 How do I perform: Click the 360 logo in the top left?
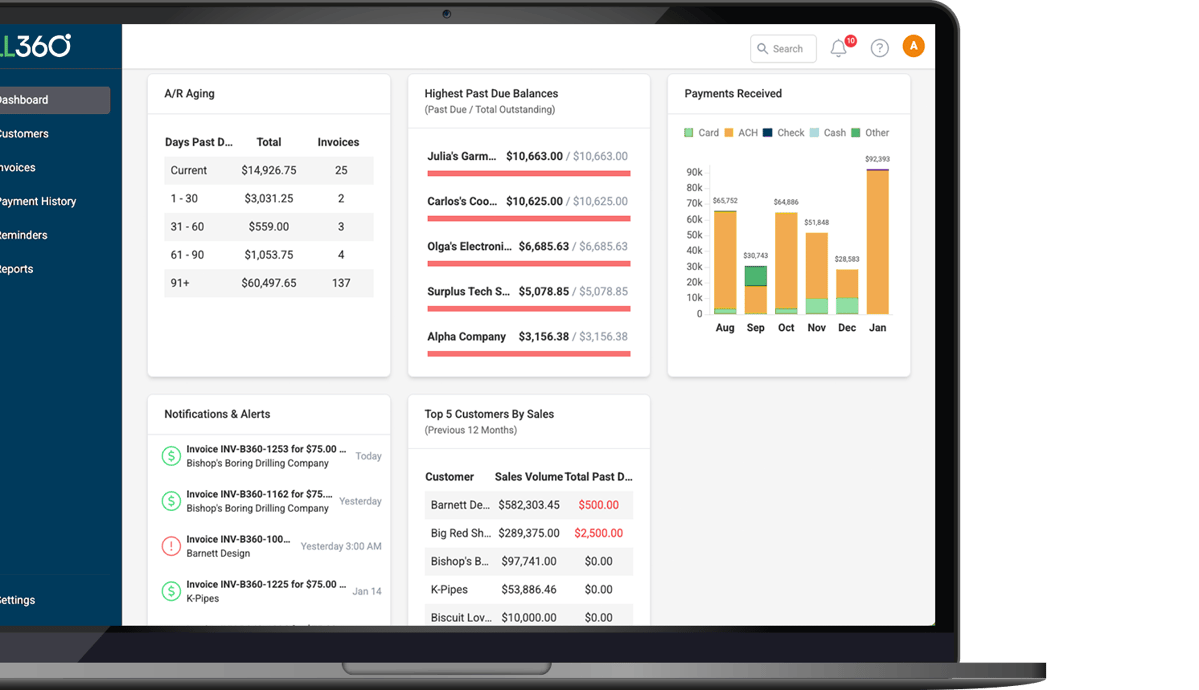pos(35,45)
